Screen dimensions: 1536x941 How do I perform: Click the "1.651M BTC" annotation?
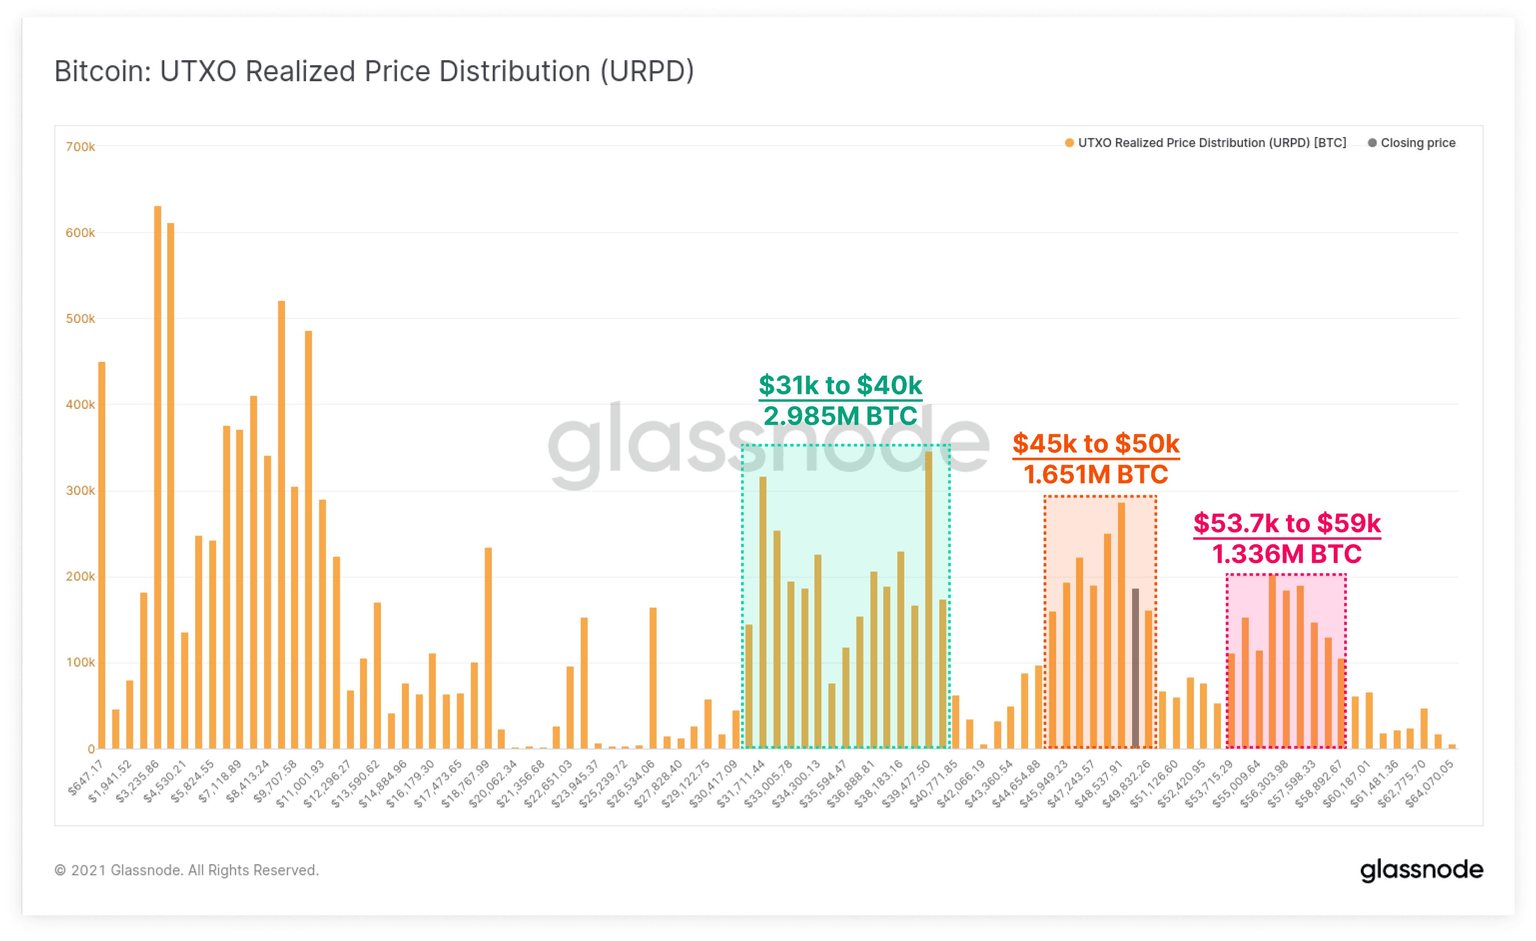point(1095,474)
